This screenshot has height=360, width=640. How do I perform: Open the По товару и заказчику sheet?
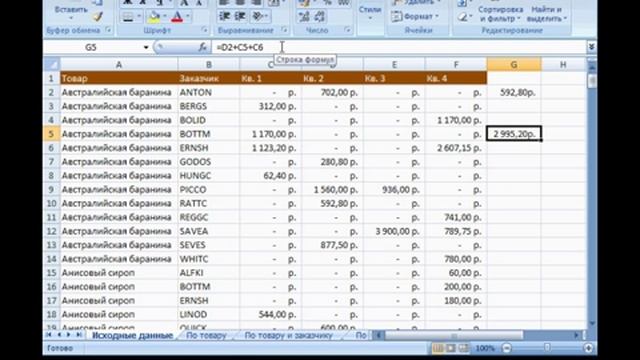point(289,336)
